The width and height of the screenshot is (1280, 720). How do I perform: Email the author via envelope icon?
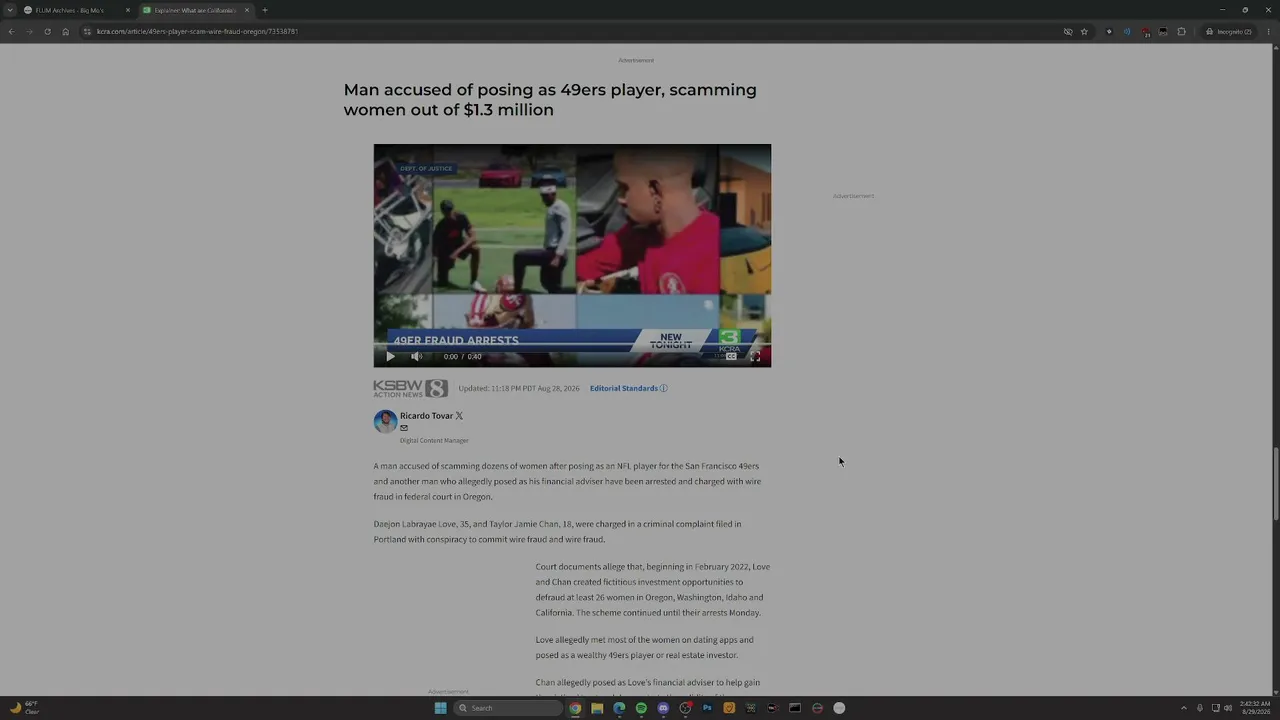click(x=404, y=428)
